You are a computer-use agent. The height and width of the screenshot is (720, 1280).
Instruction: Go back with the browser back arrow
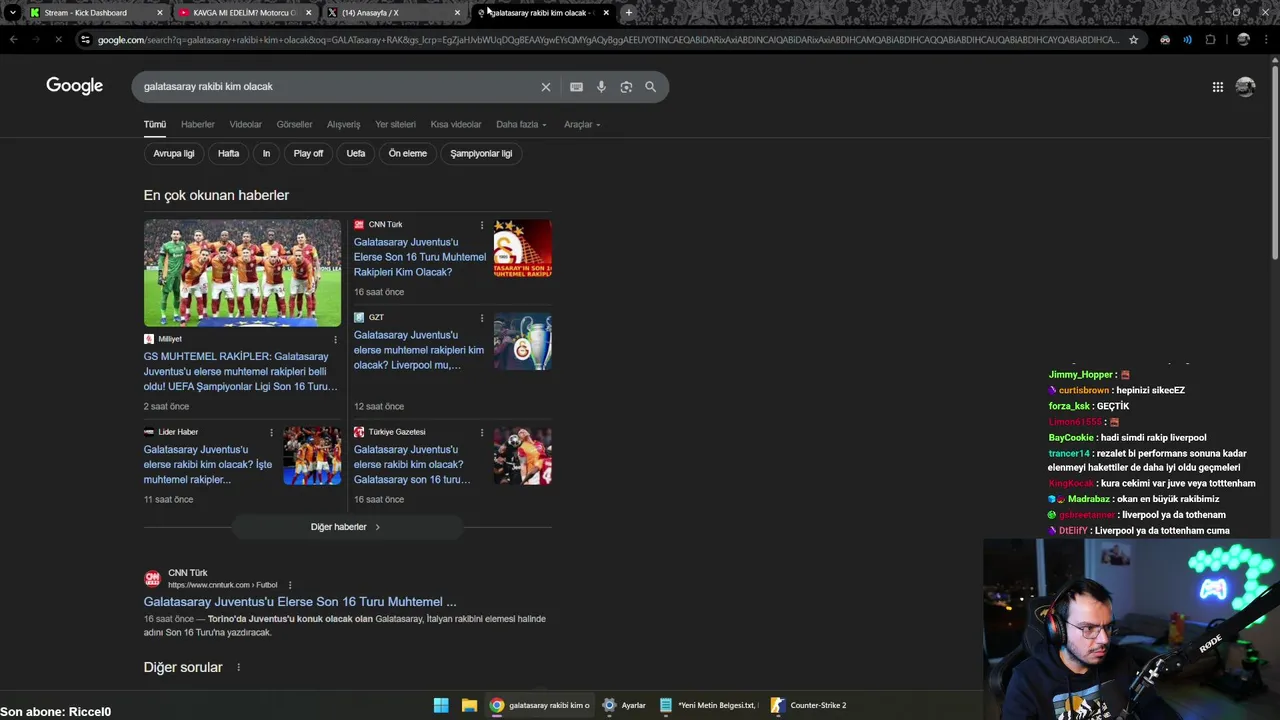coord(13,40)
